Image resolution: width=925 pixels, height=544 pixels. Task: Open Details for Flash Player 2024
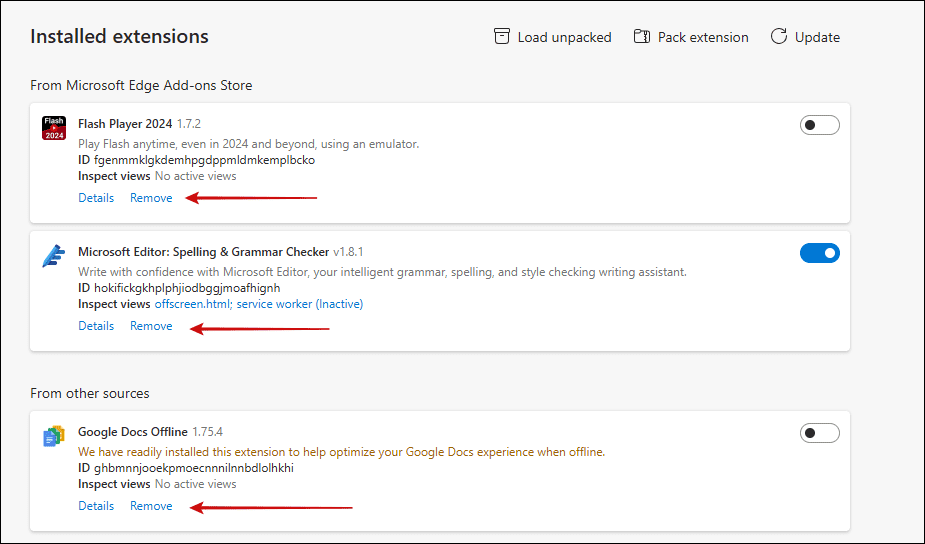(96, 198)
